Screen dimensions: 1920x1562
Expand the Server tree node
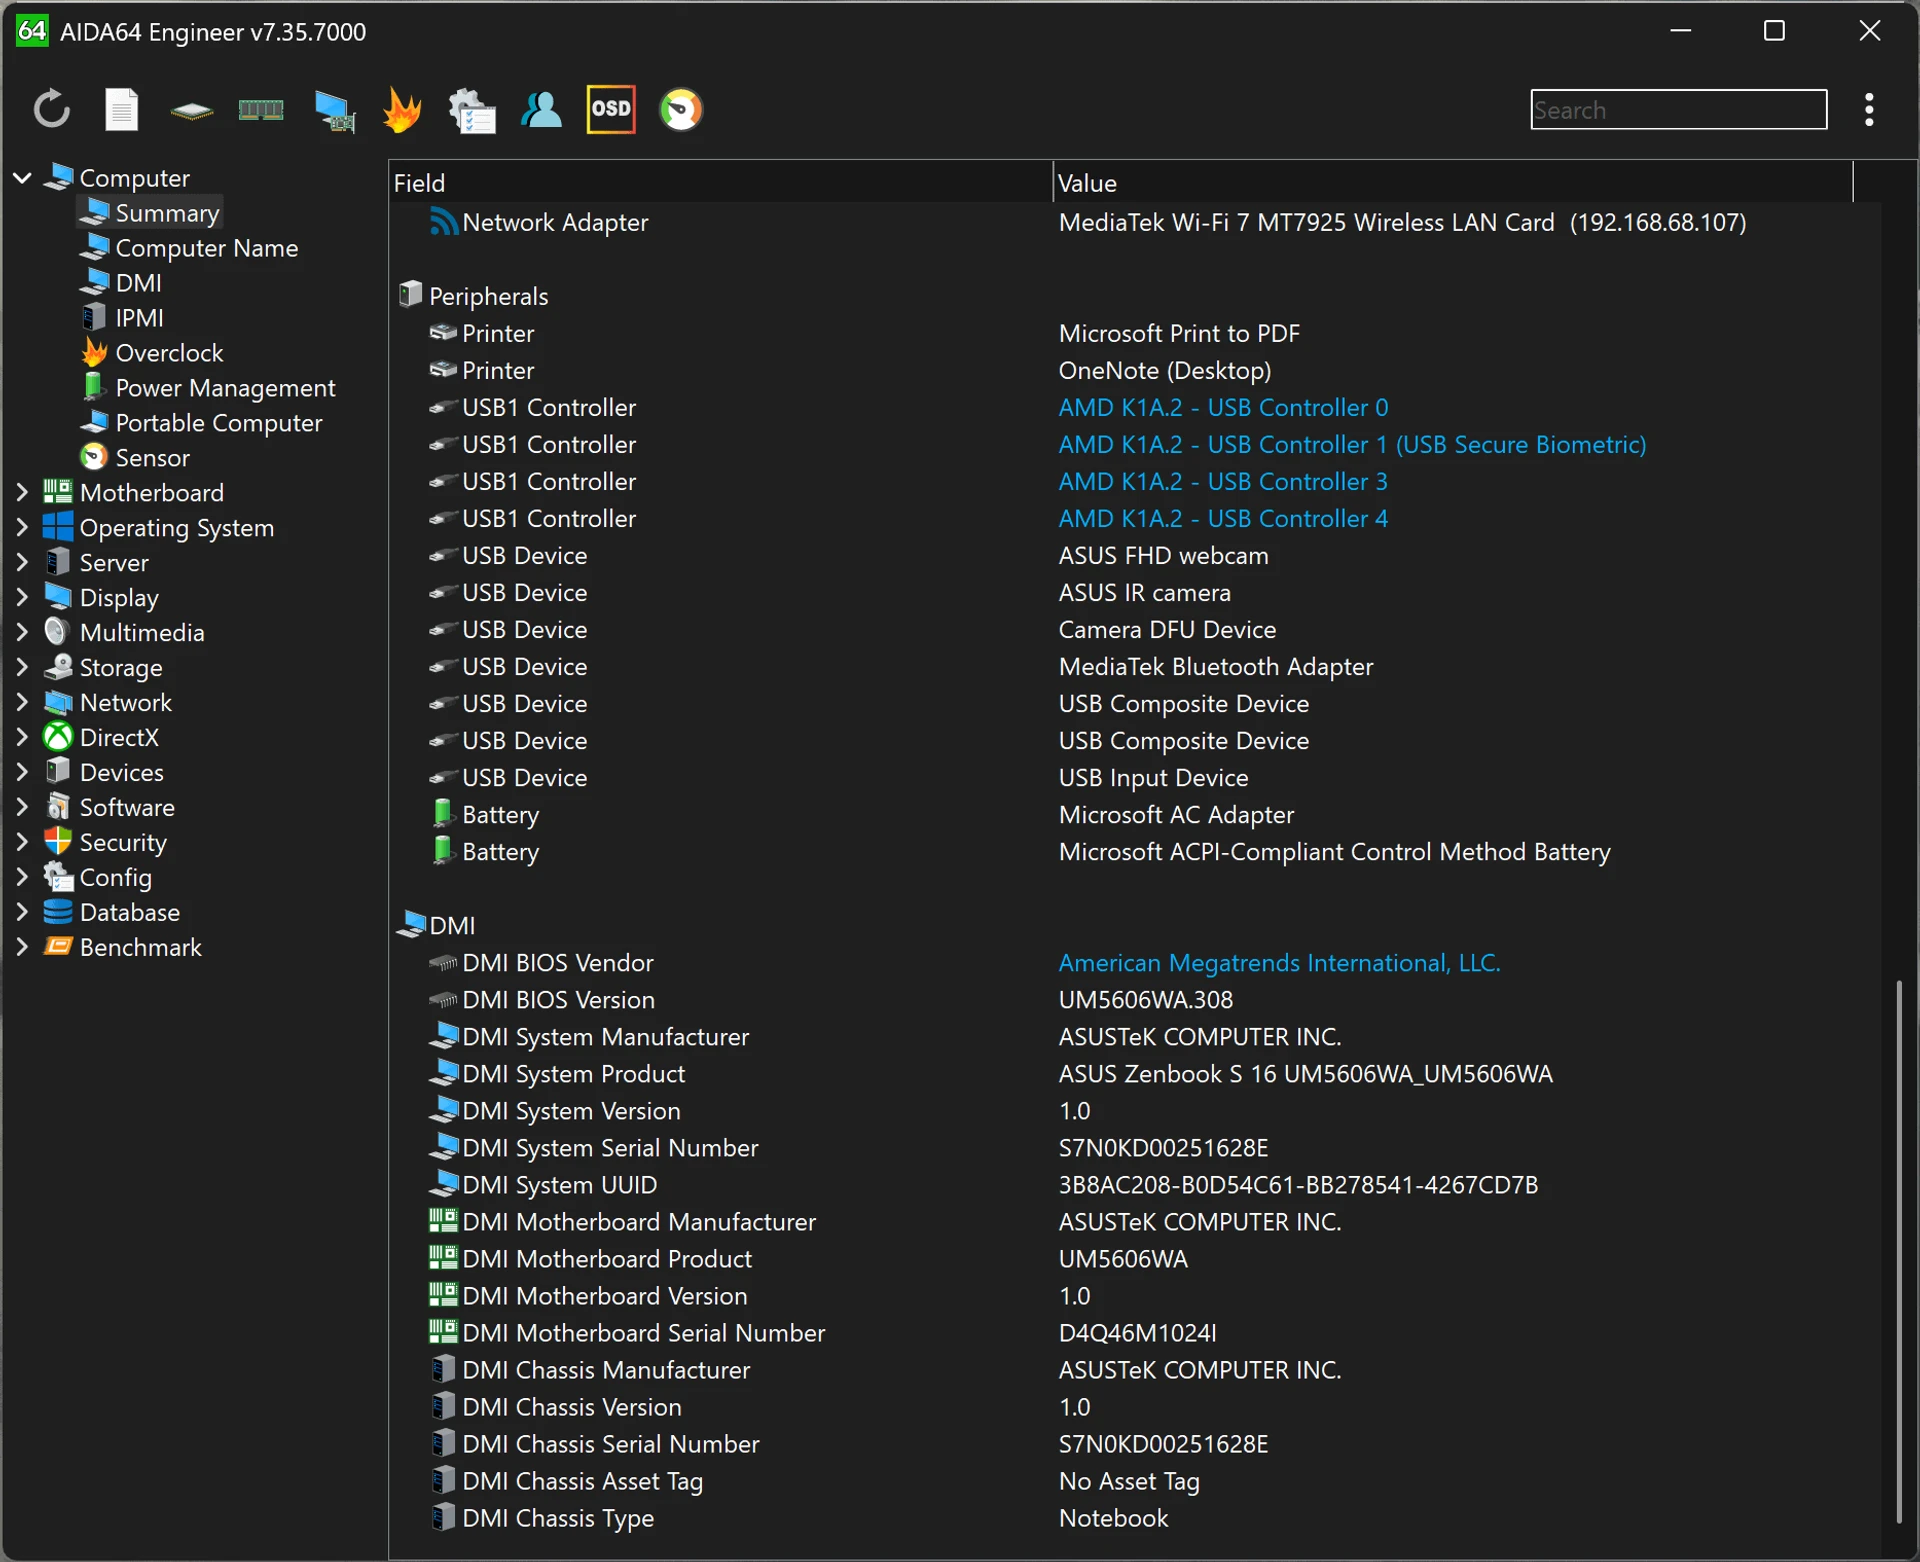click(x=22, y=562)
